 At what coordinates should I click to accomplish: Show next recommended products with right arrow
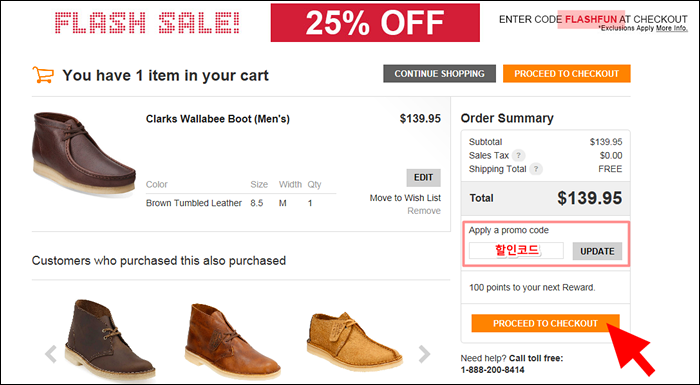point(424,354)
